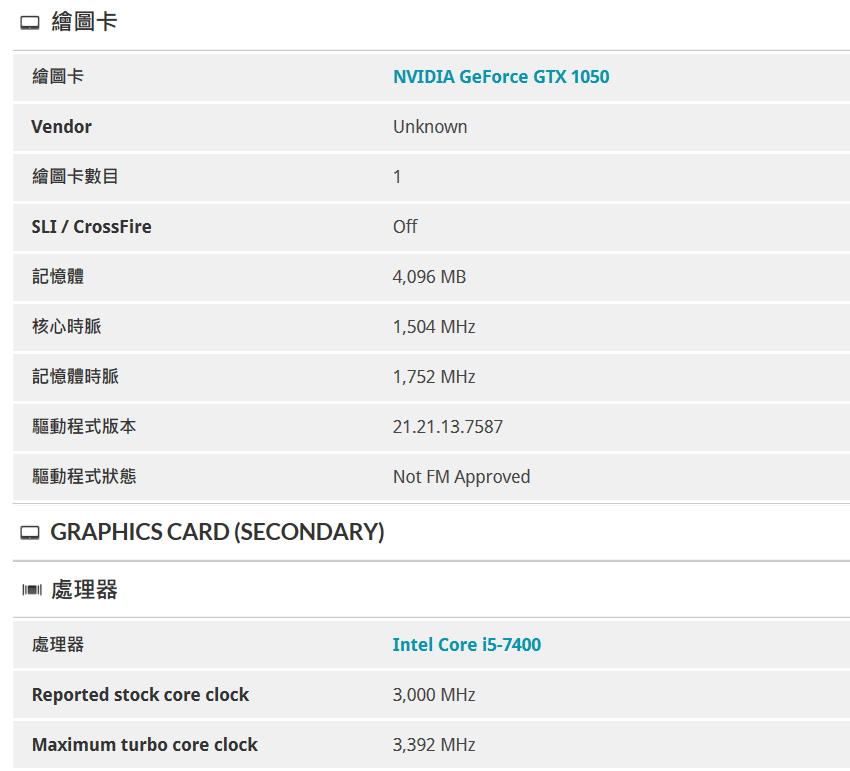Click the 記憶體時脈 row label
The height and width of the screenshot is (771, 850).
75,376
